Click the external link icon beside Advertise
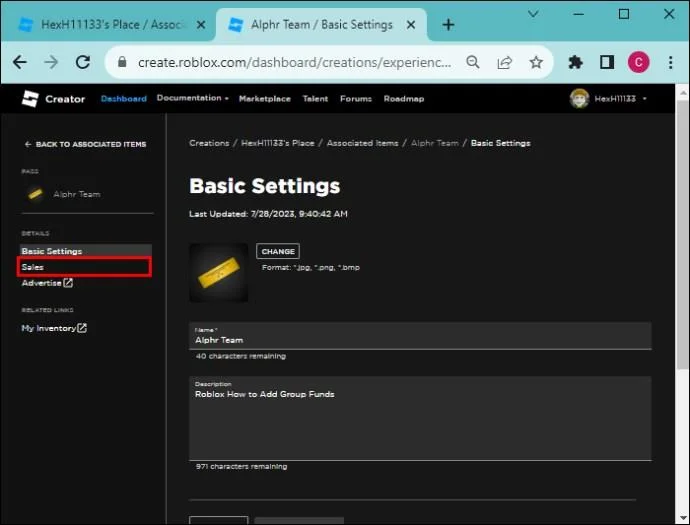Image resolution: width=690 pixels, height=525 pixels. pyautogui.click(x=68, y=283)
